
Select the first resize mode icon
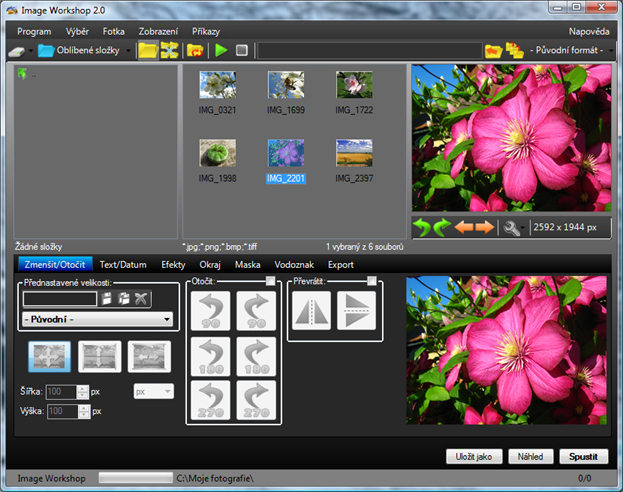tap(50, 357)
